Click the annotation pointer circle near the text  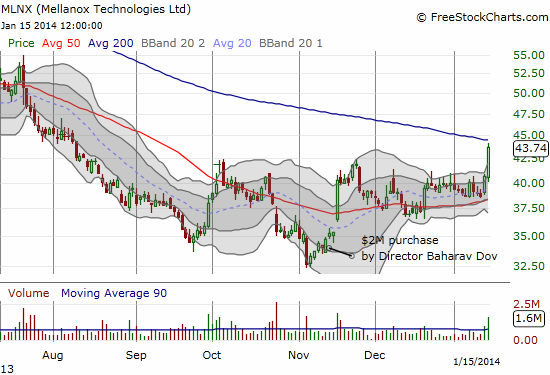coord(352,256)
